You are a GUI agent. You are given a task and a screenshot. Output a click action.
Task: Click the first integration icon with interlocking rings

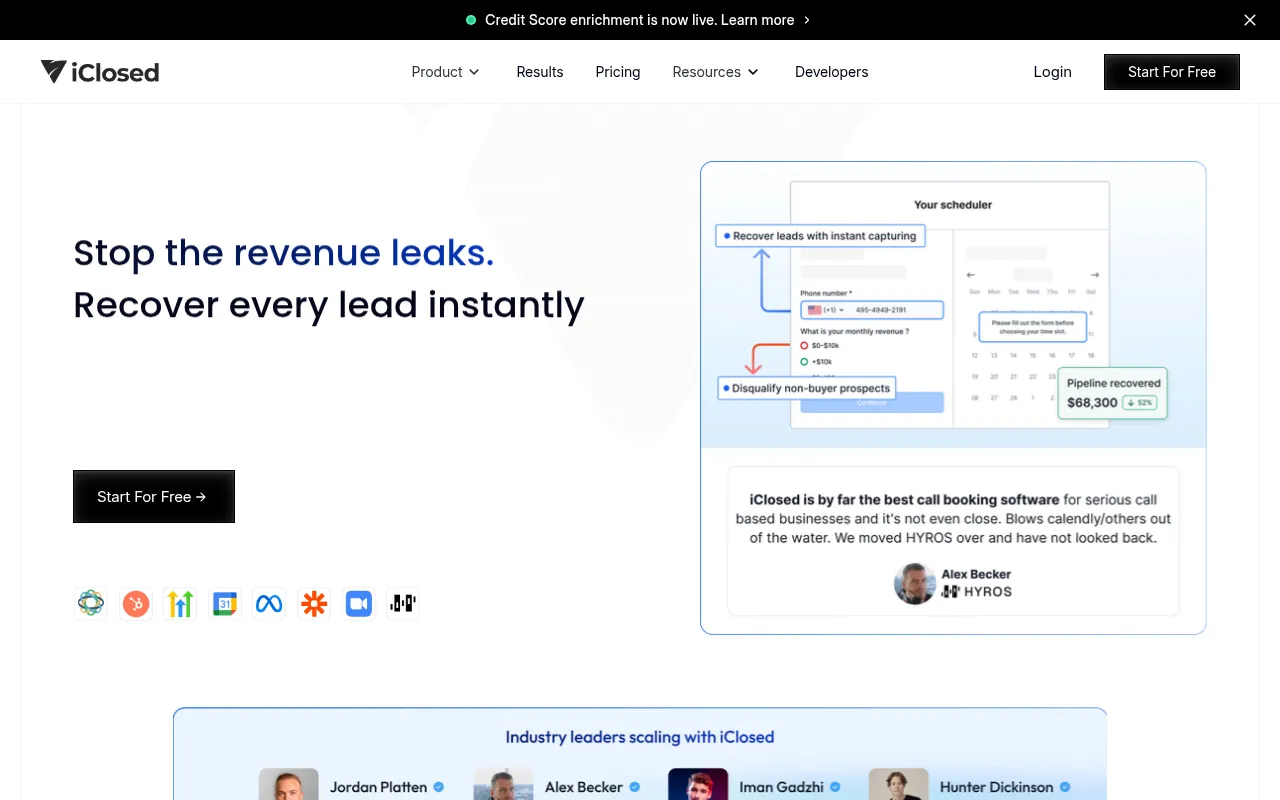pyautogui.click(x=91, y=603)
